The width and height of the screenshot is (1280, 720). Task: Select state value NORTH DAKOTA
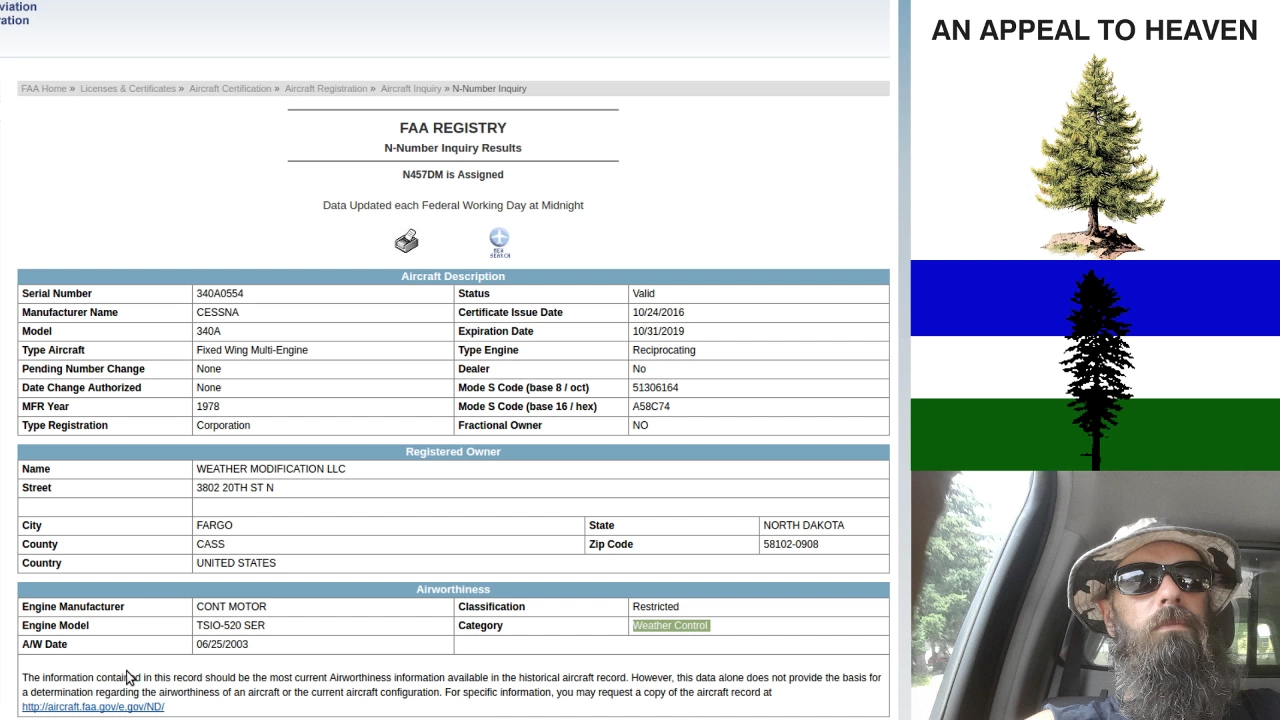(x=804, y=526)
